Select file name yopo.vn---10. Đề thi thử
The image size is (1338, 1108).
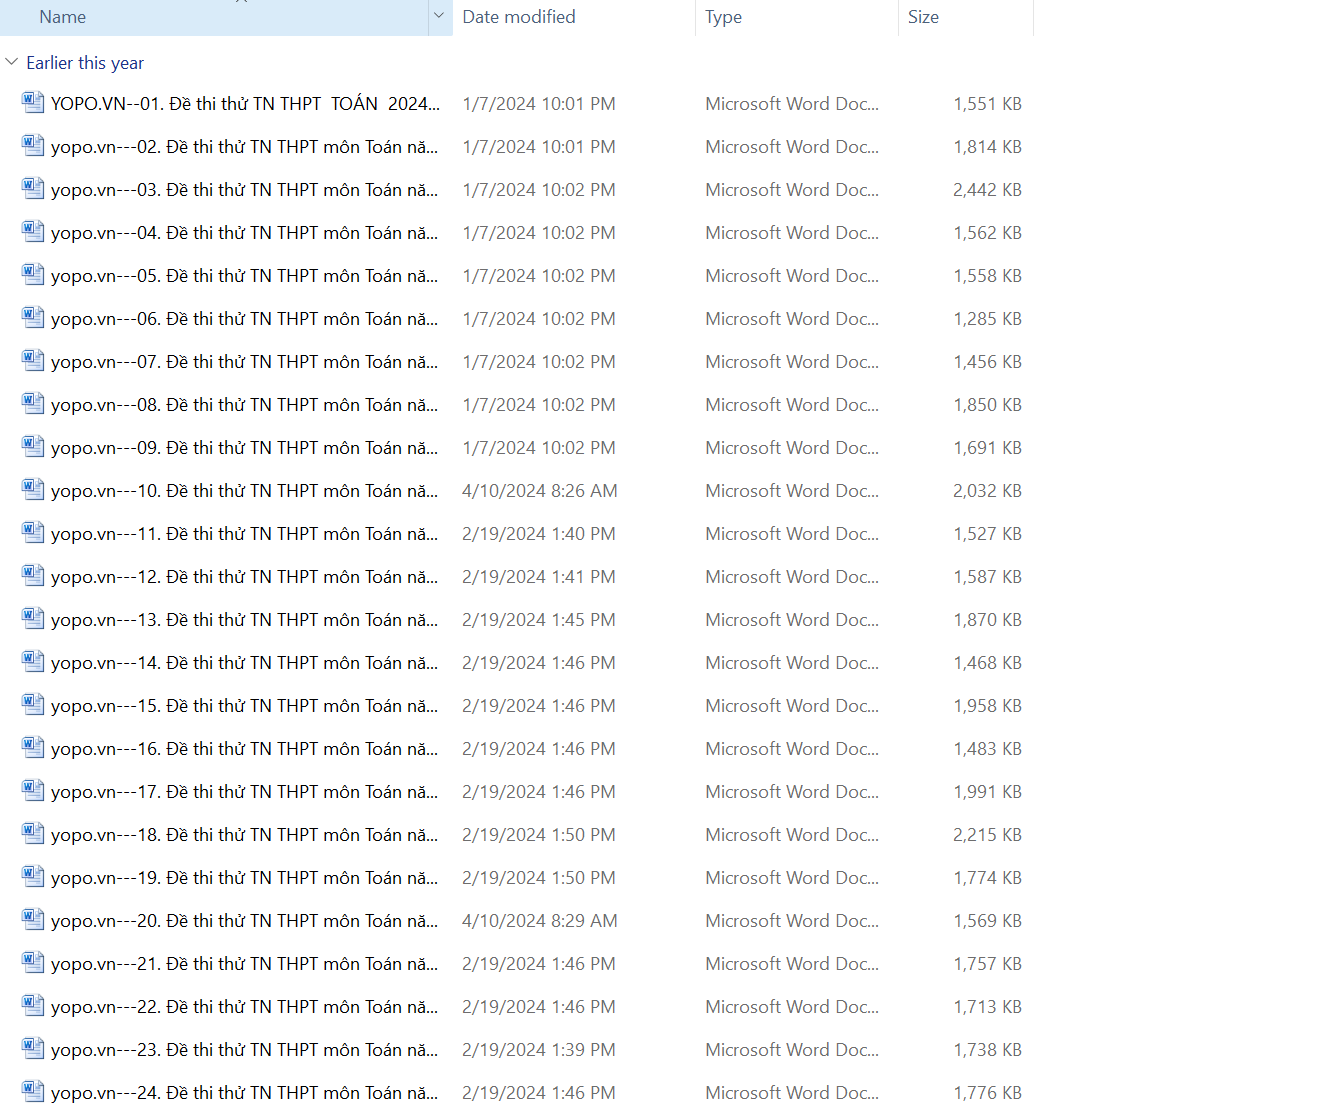(244, 491)
